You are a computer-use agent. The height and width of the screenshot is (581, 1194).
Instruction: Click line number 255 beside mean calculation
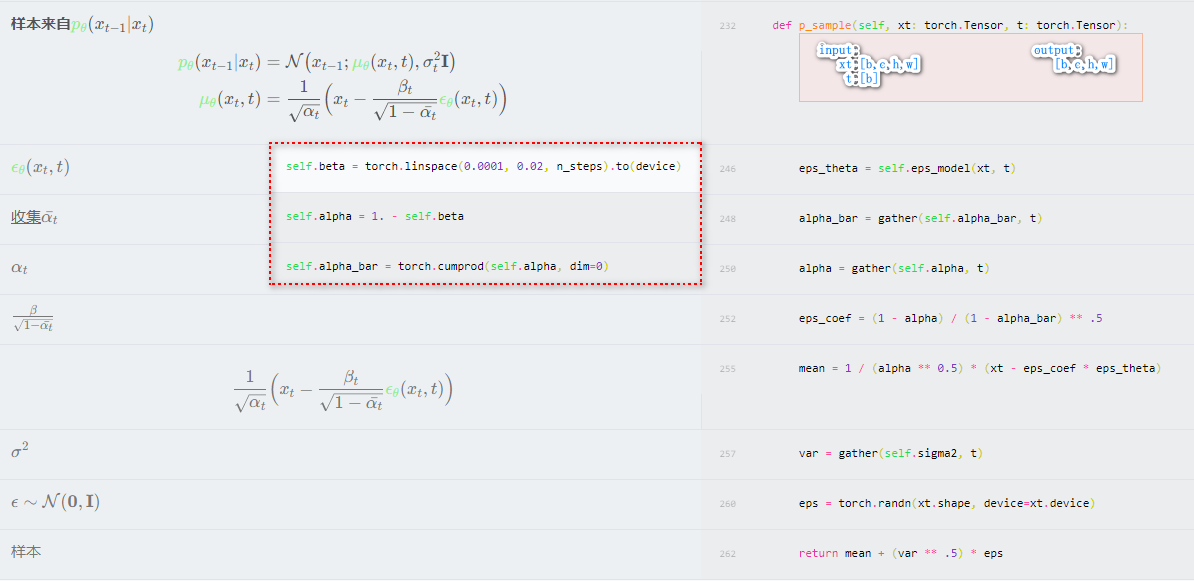click(727, 369)
